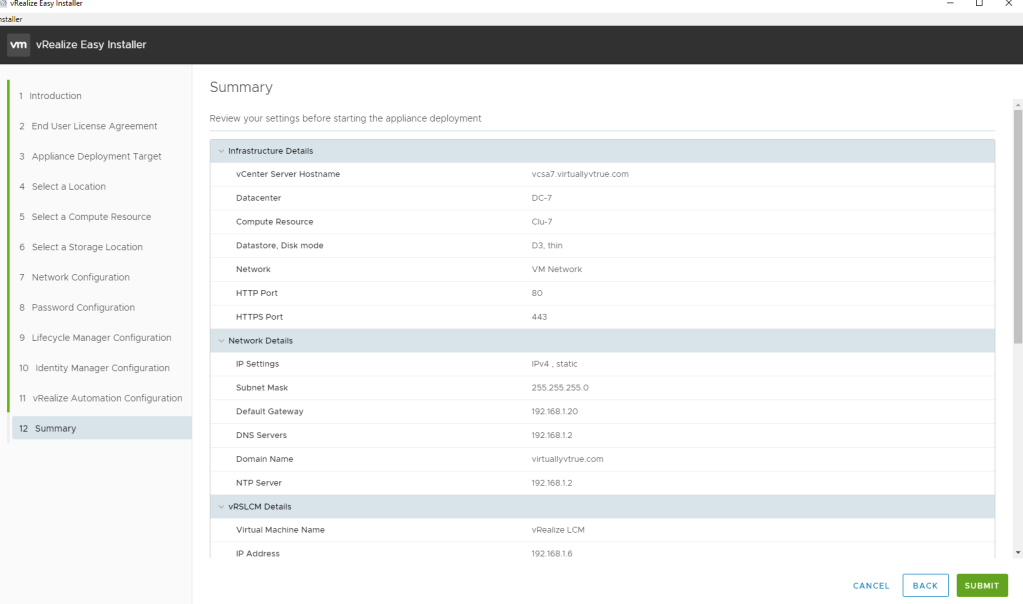The image size is (1023, 604).
Task: Jump to Select a Location step
Action: click(62, 187)
